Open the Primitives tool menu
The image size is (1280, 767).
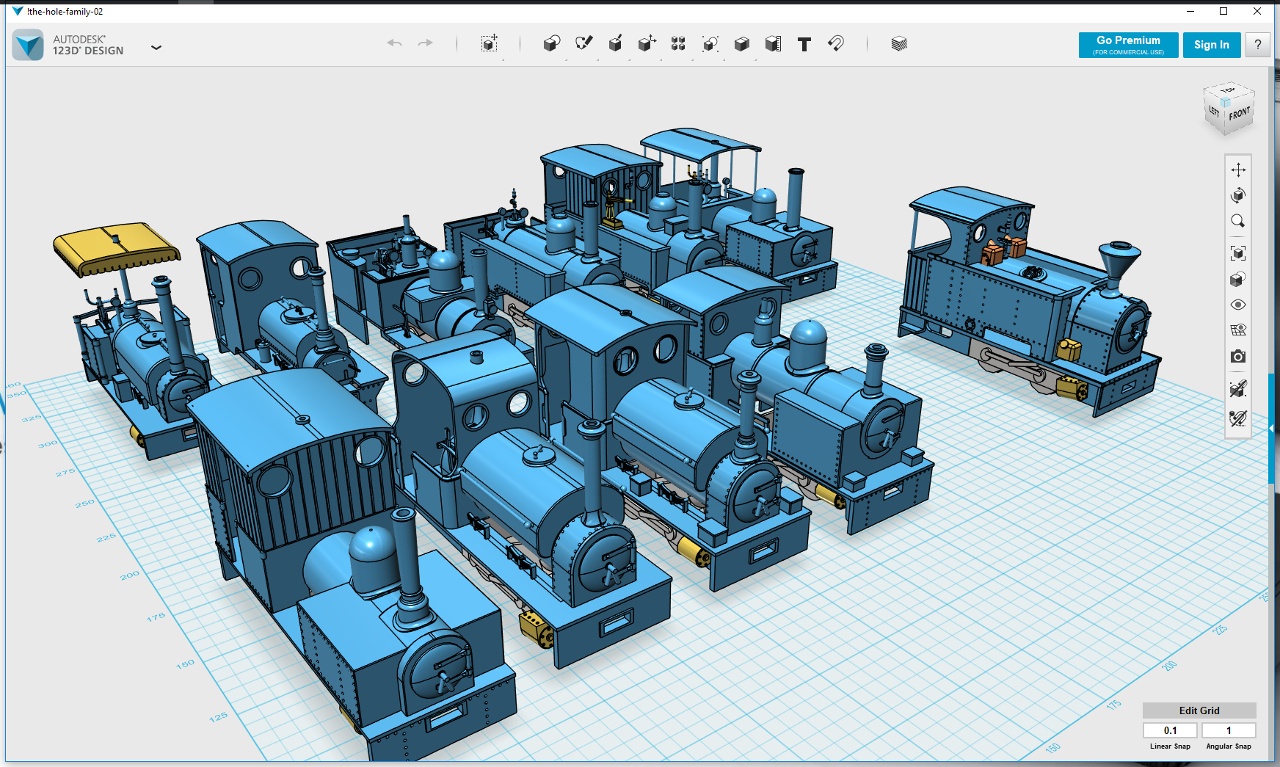(551, 44)
